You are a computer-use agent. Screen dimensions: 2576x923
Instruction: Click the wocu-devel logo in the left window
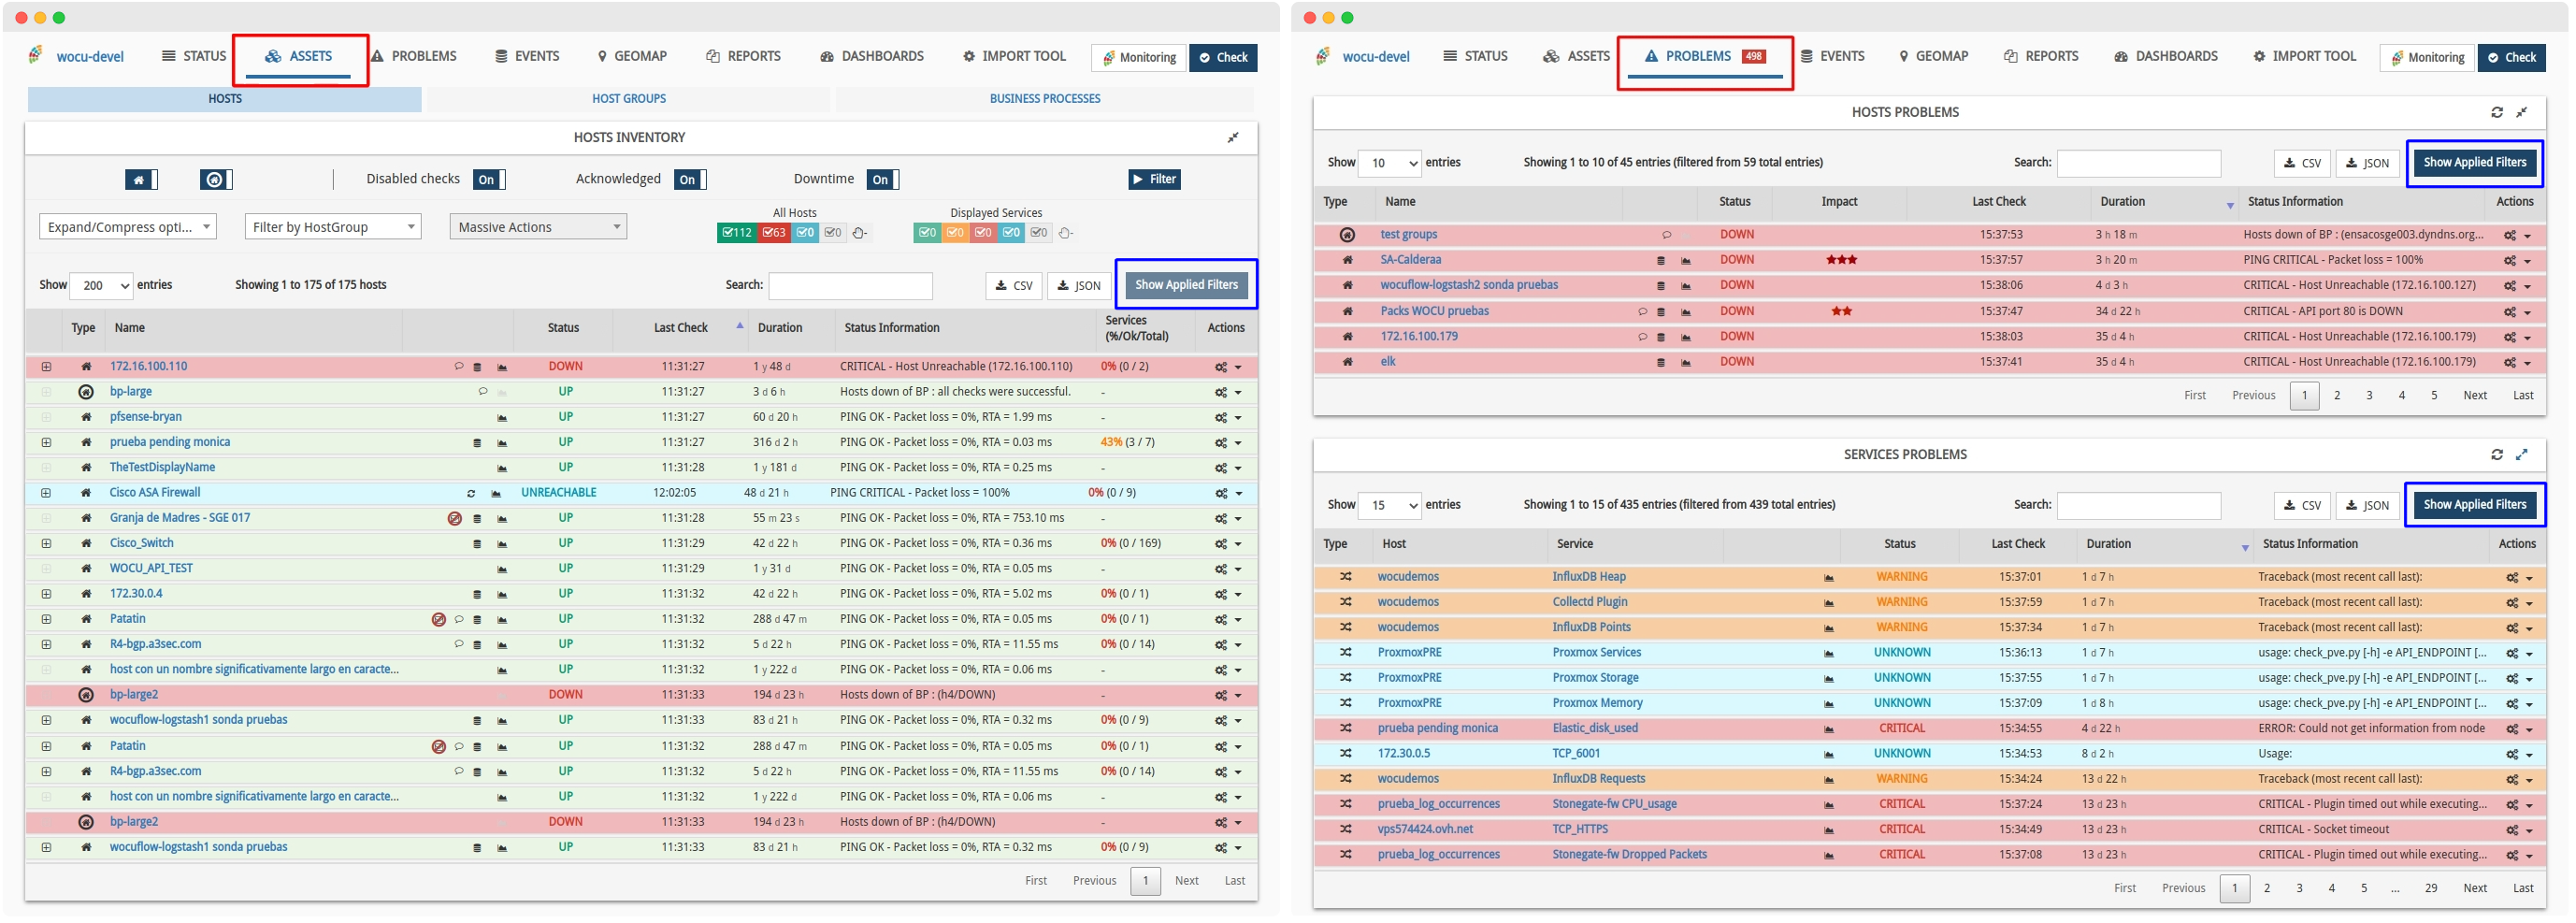click(76, 56)
